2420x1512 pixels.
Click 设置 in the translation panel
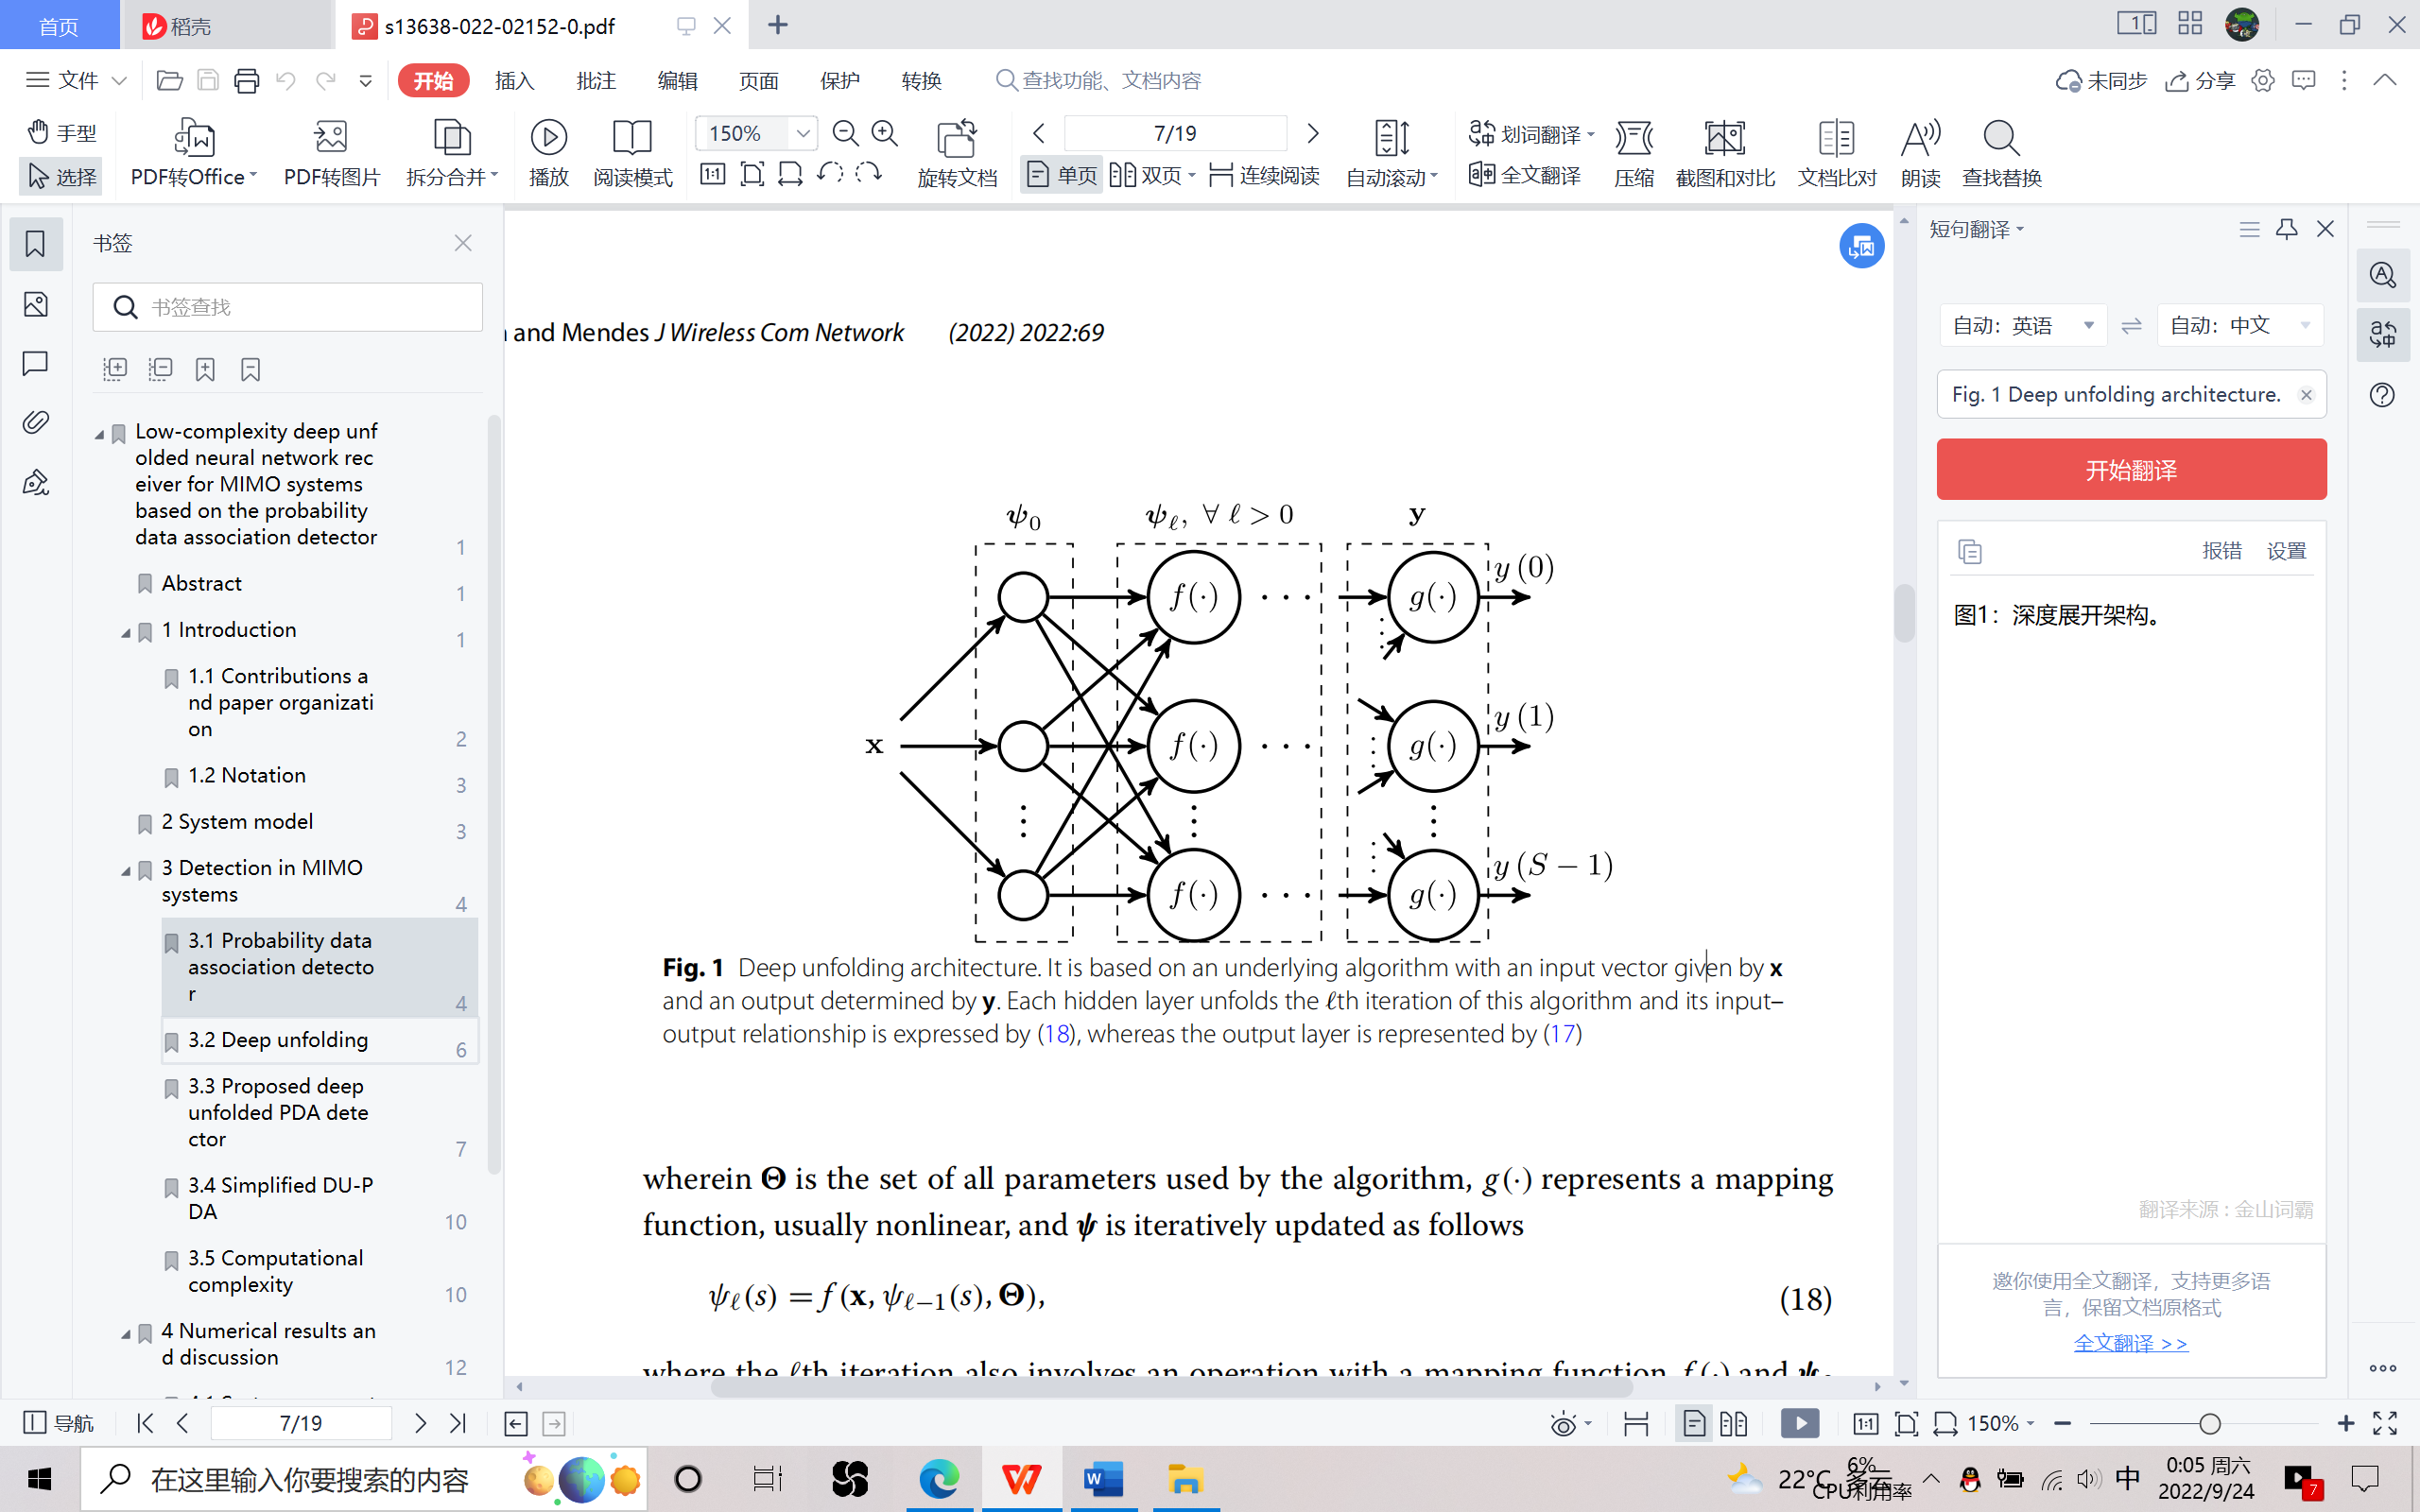[2286, 551]
